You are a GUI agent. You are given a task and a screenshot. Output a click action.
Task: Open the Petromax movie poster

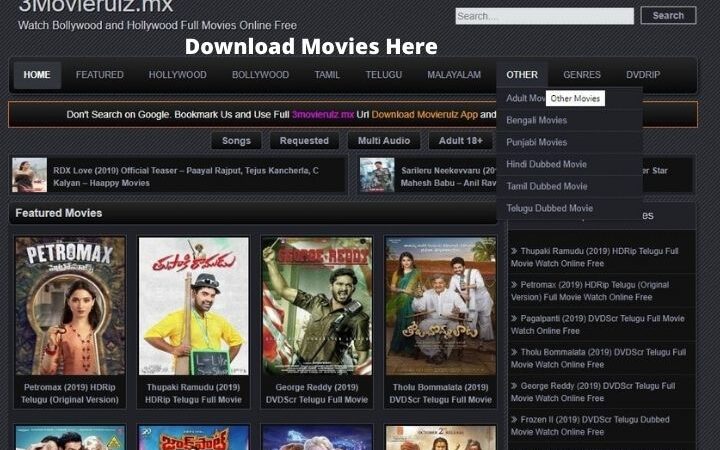click(70, 306)
